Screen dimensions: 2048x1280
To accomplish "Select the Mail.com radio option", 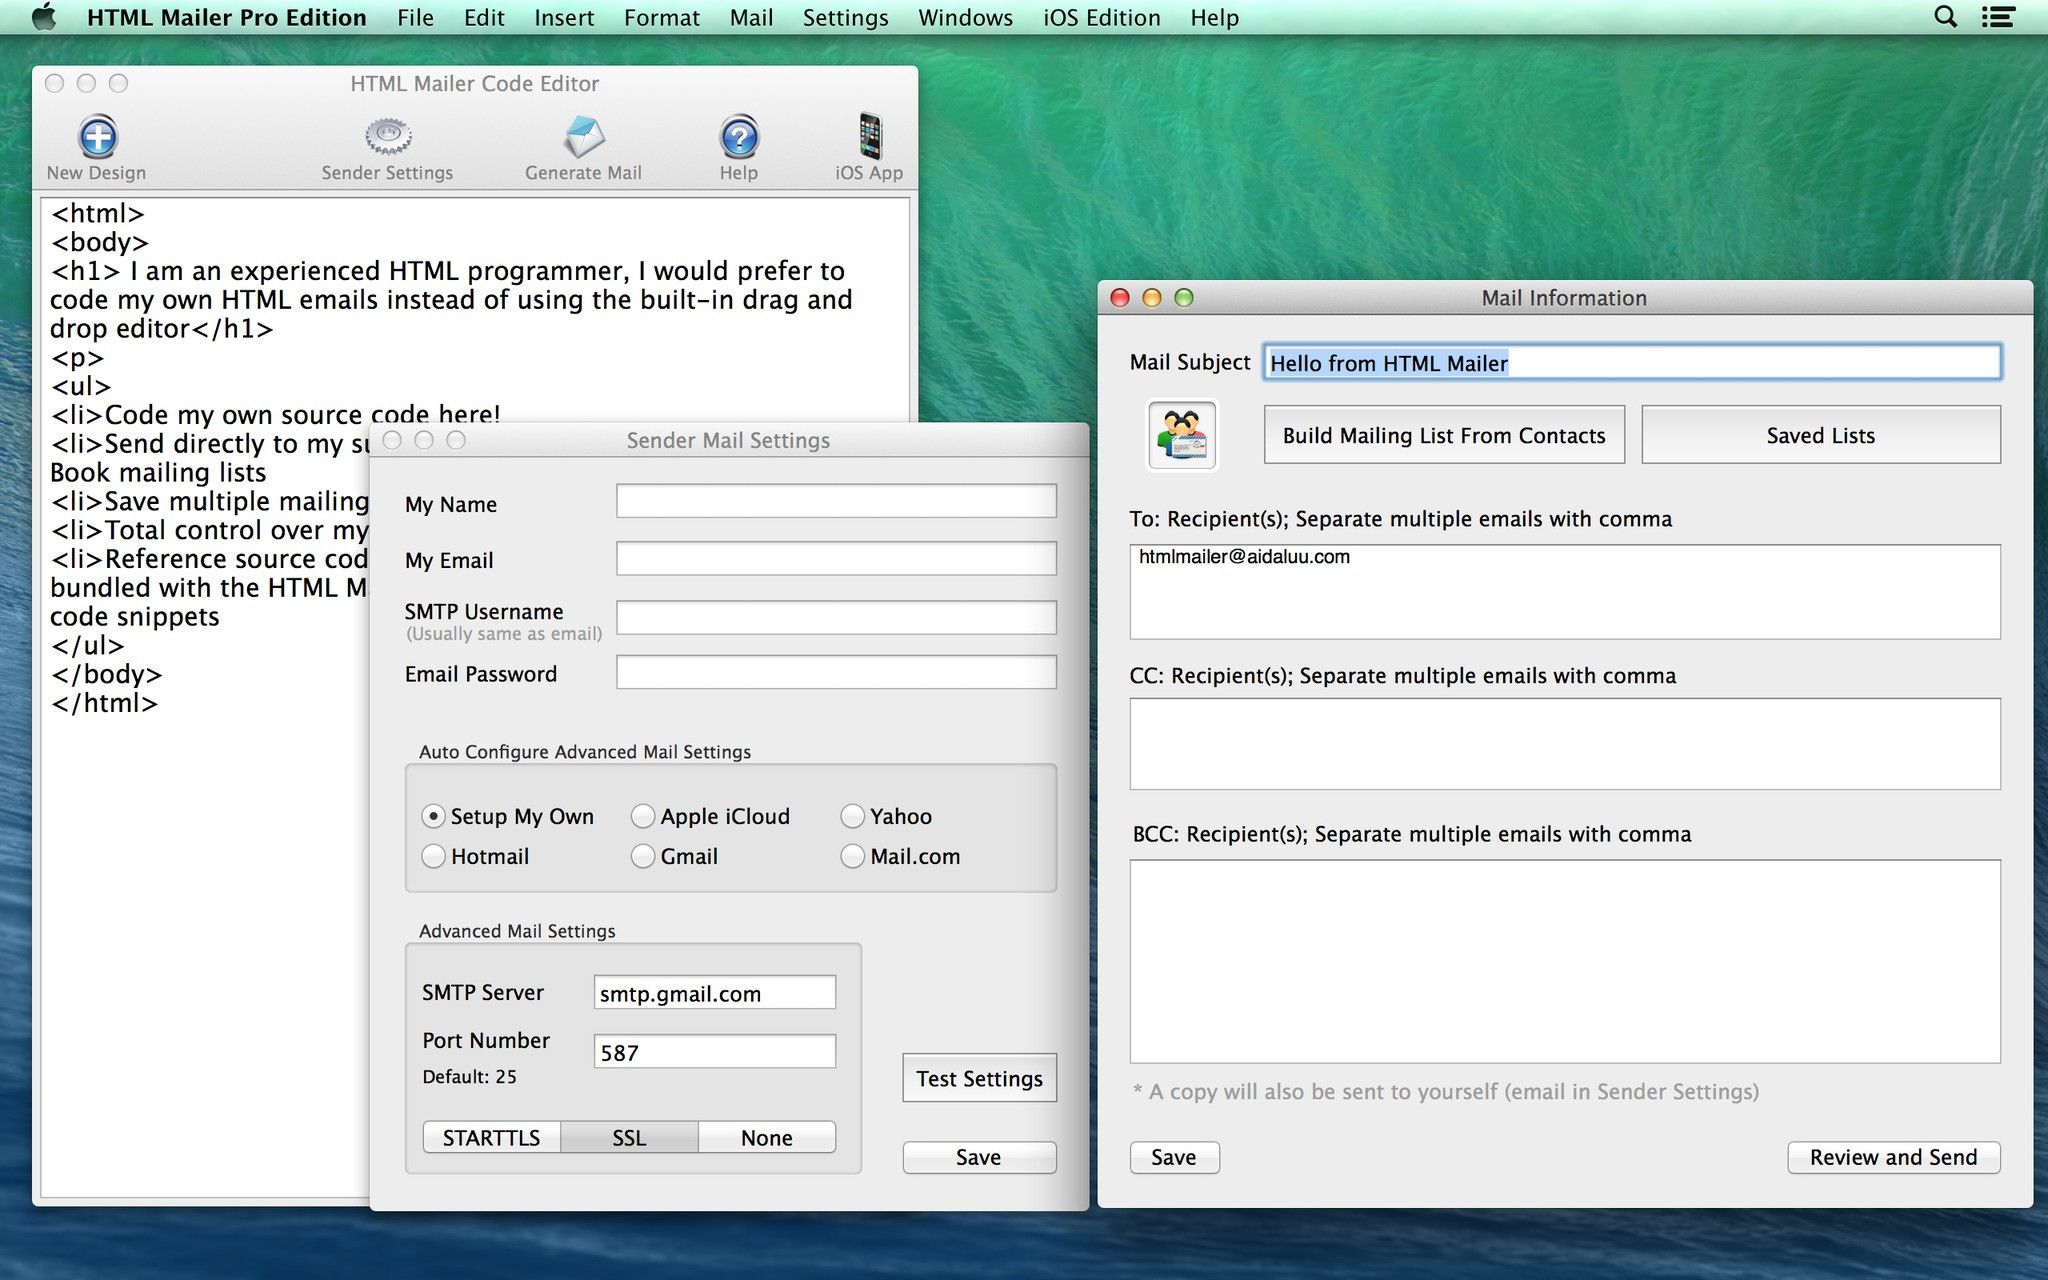I will point(852,856).
